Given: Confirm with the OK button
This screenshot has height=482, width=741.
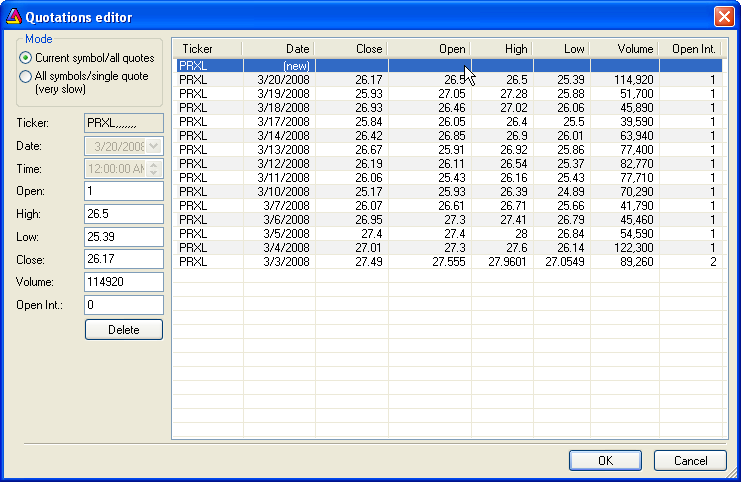Looking at the screenshot, I should click(605, 461).
